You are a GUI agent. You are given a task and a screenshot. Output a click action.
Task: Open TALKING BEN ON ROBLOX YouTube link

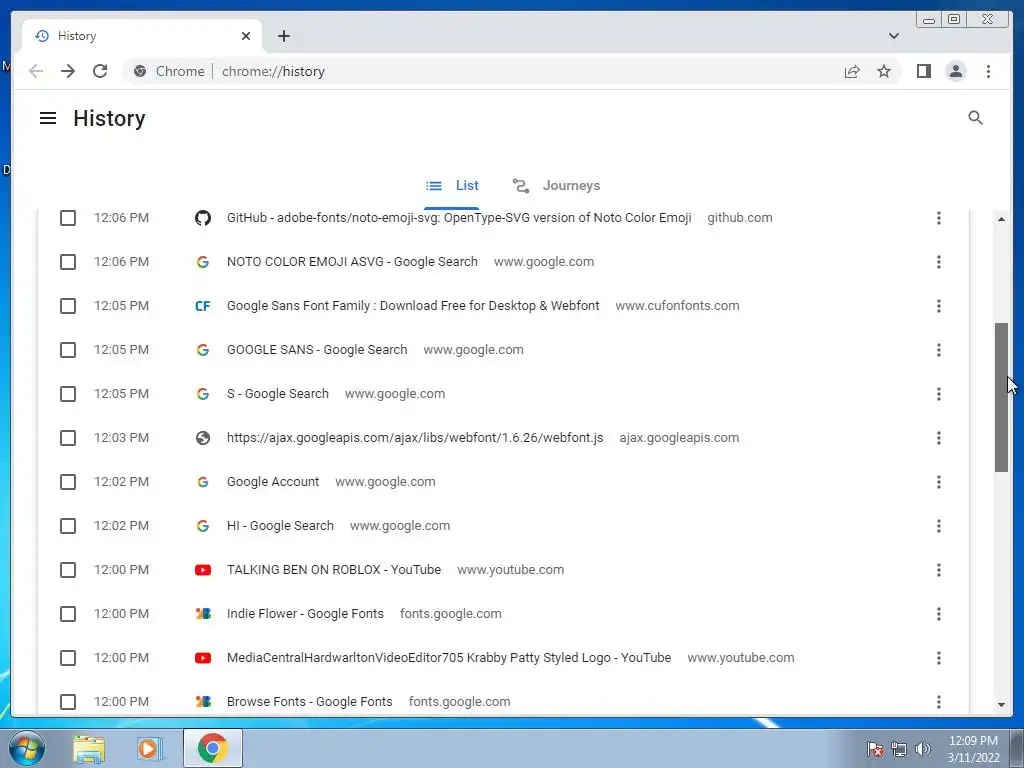334,570
